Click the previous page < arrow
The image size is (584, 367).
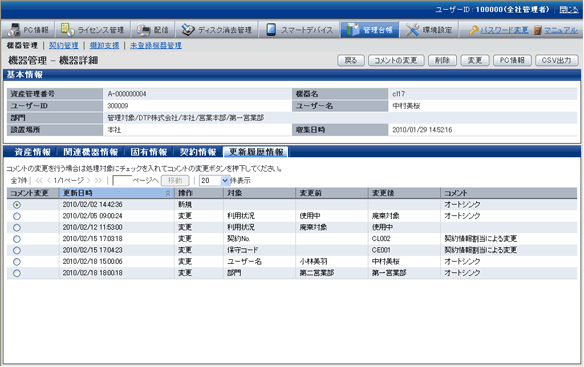click(x=48, y=181)
